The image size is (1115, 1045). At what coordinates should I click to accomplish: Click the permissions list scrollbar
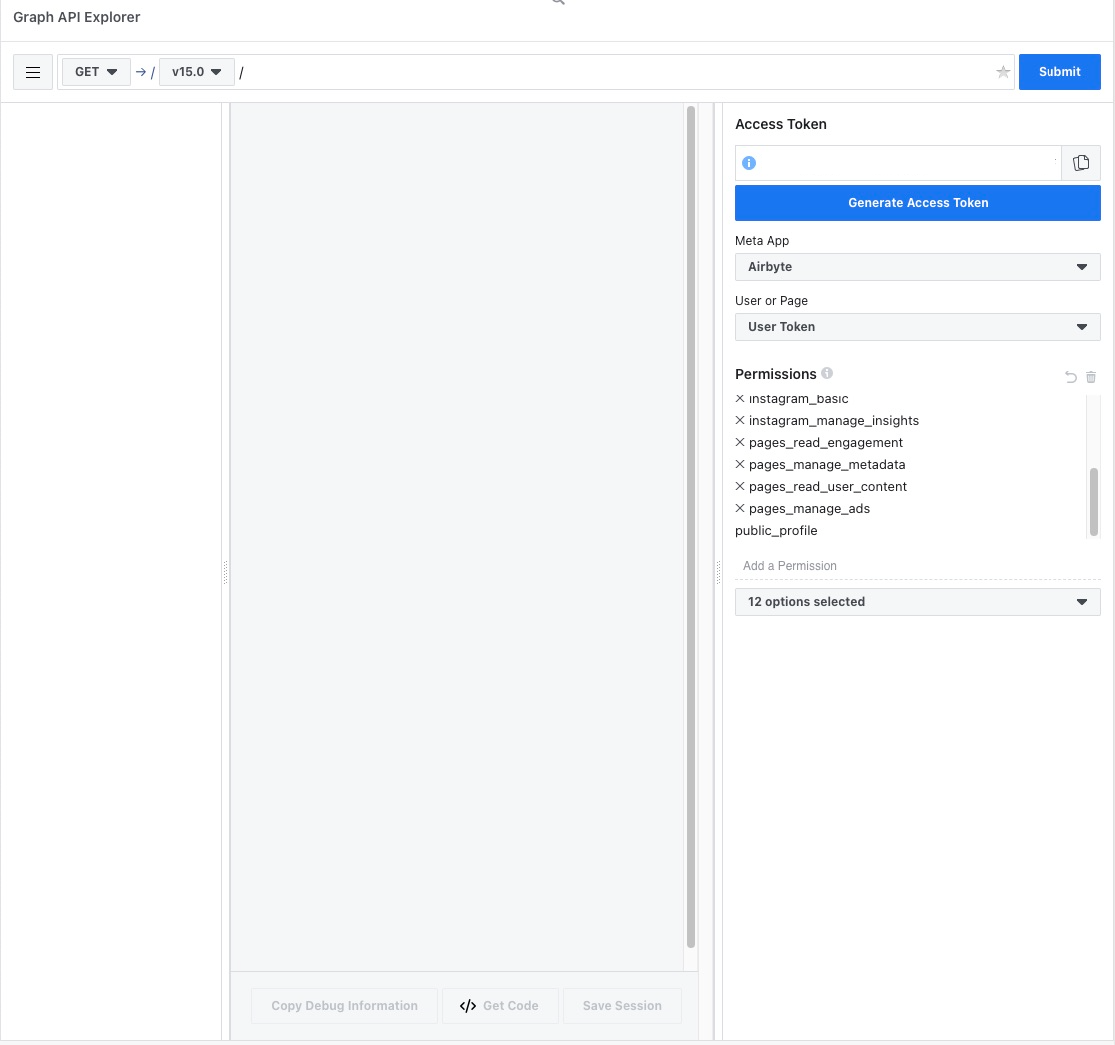[x=1093, y=500]
